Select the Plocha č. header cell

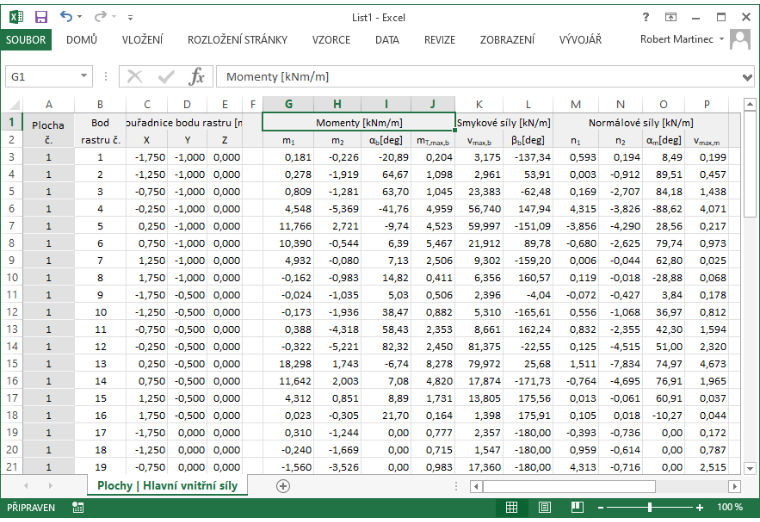(48, 131)
